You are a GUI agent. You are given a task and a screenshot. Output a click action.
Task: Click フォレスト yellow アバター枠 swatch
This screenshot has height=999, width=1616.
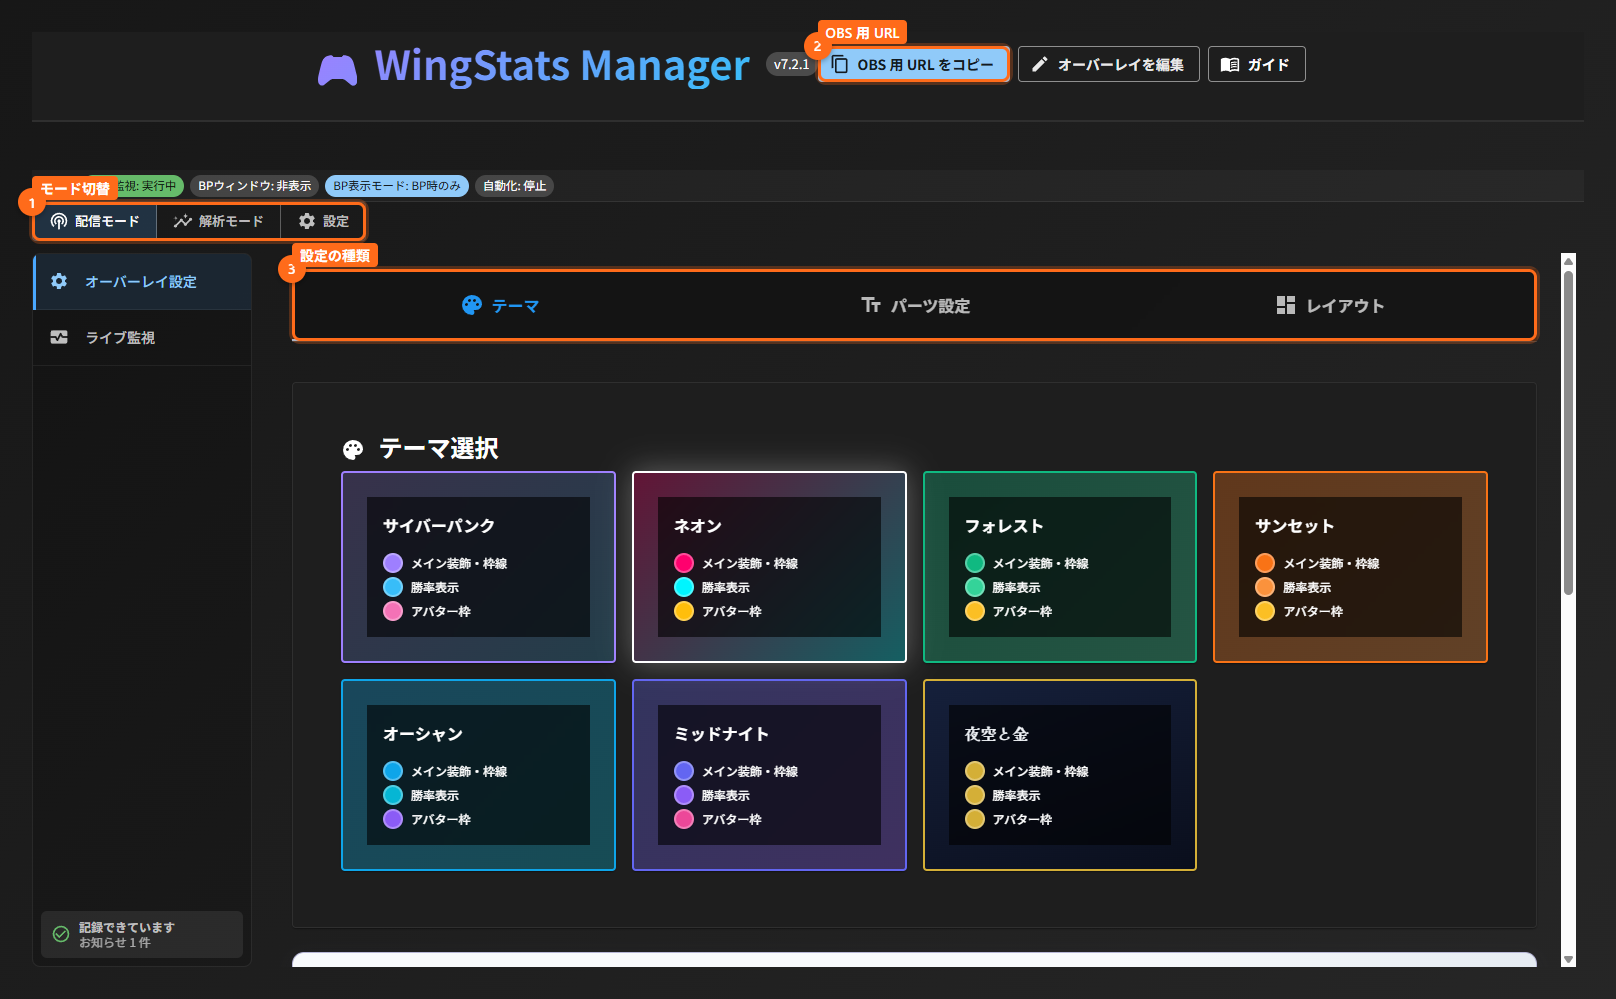coord(975,611)
